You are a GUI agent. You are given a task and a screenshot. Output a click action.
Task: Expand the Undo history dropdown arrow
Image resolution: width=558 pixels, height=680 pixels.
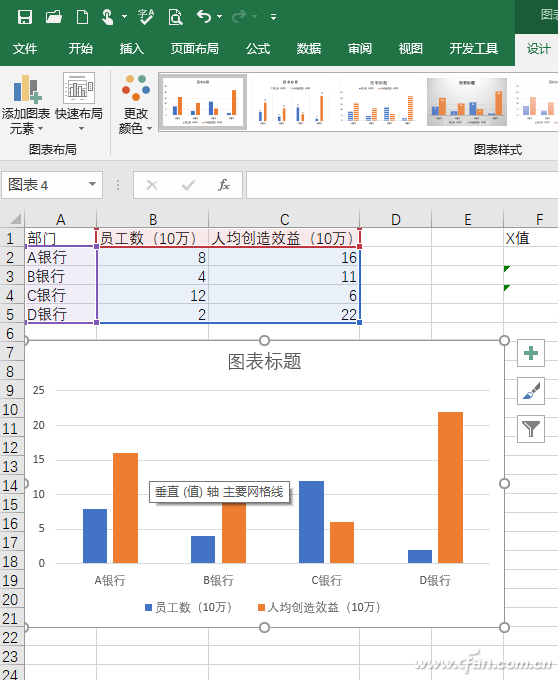coord(220,17)
